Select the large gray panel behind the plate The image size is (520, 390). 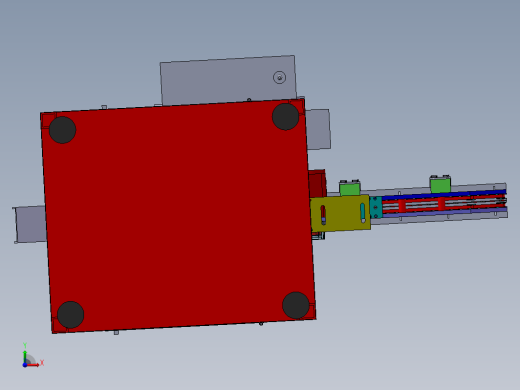(228, 80)
